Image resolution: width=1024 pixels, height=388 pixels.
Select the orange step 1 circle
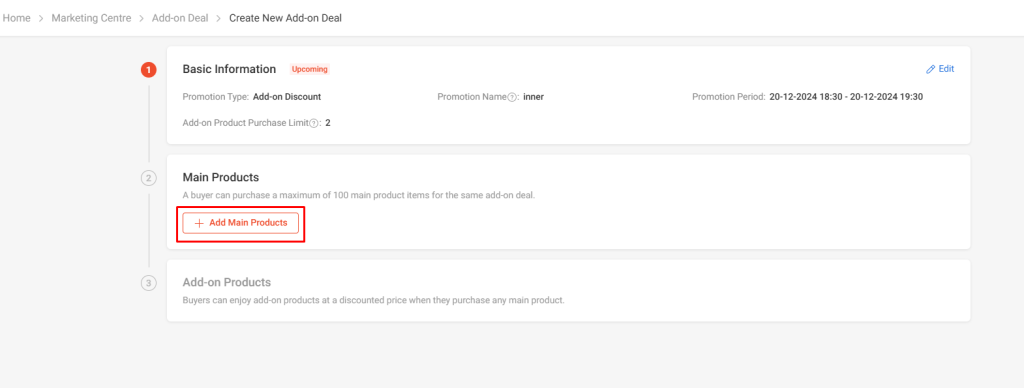[x=149, y=69]
